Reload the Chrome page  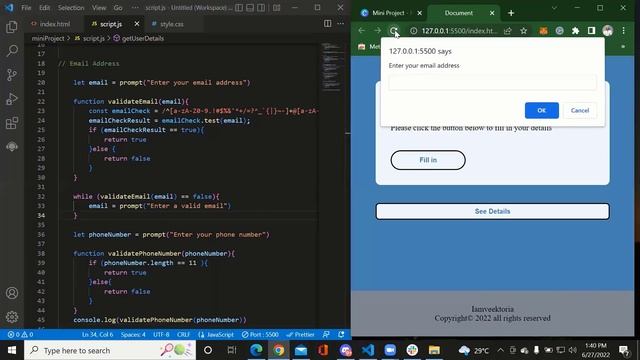click(394, 31)
